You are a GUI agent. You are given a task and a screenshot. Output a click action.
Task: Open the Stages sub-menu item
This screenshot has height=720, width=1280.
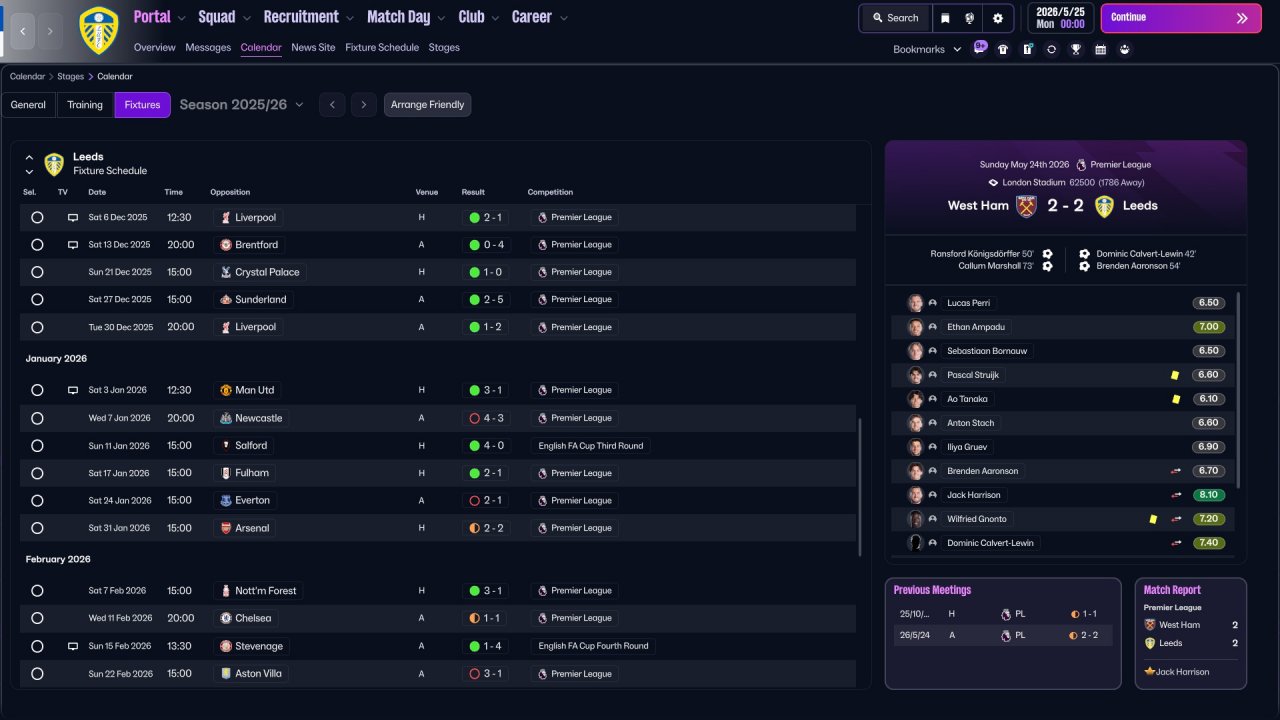point(444,47)
